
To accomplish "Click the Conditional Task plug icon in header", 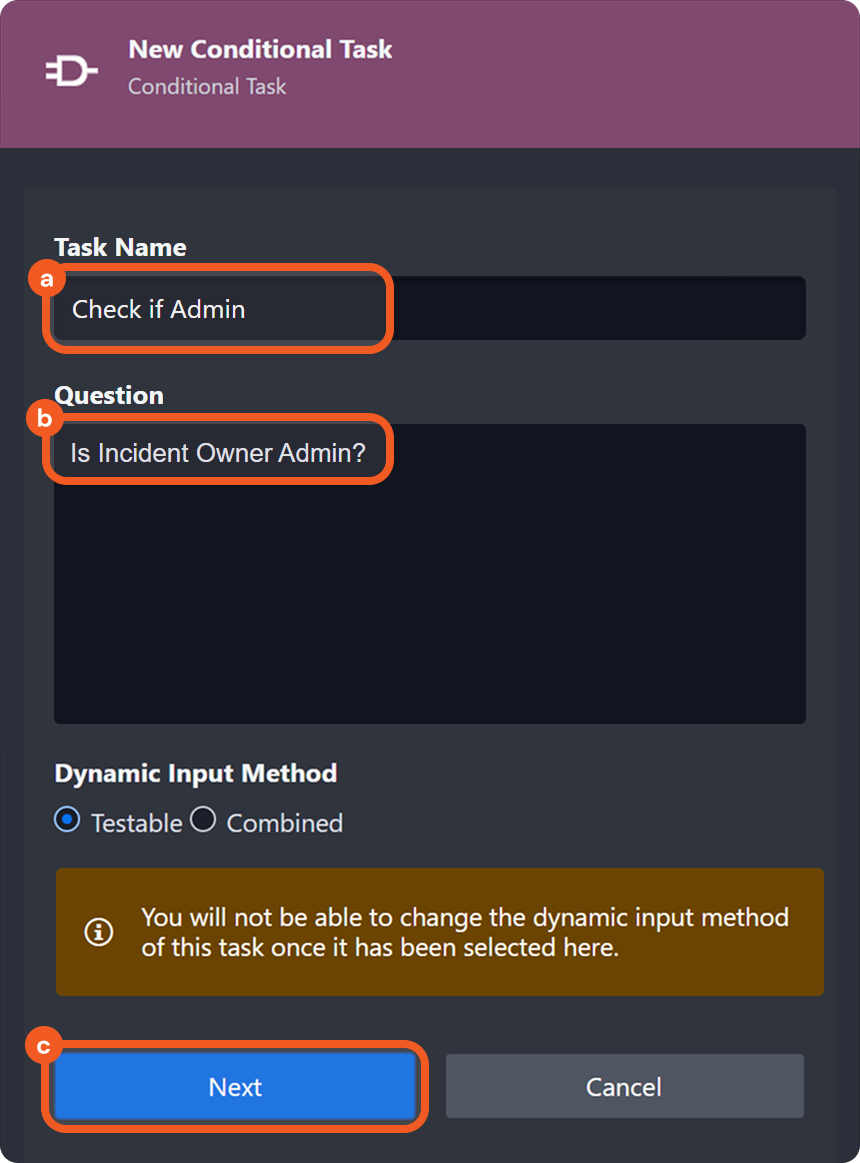I will pos(70,70).
